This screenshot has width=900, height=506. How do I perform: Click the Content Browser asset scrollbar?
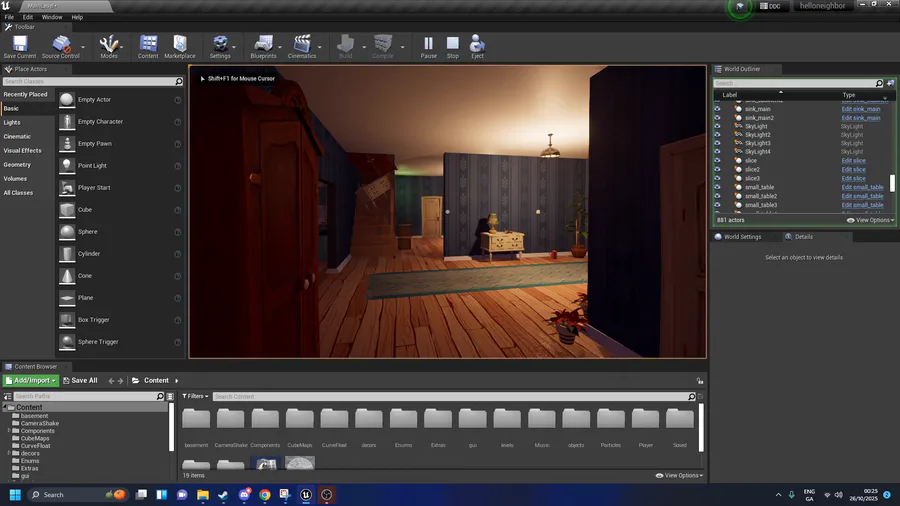point(701,427)
